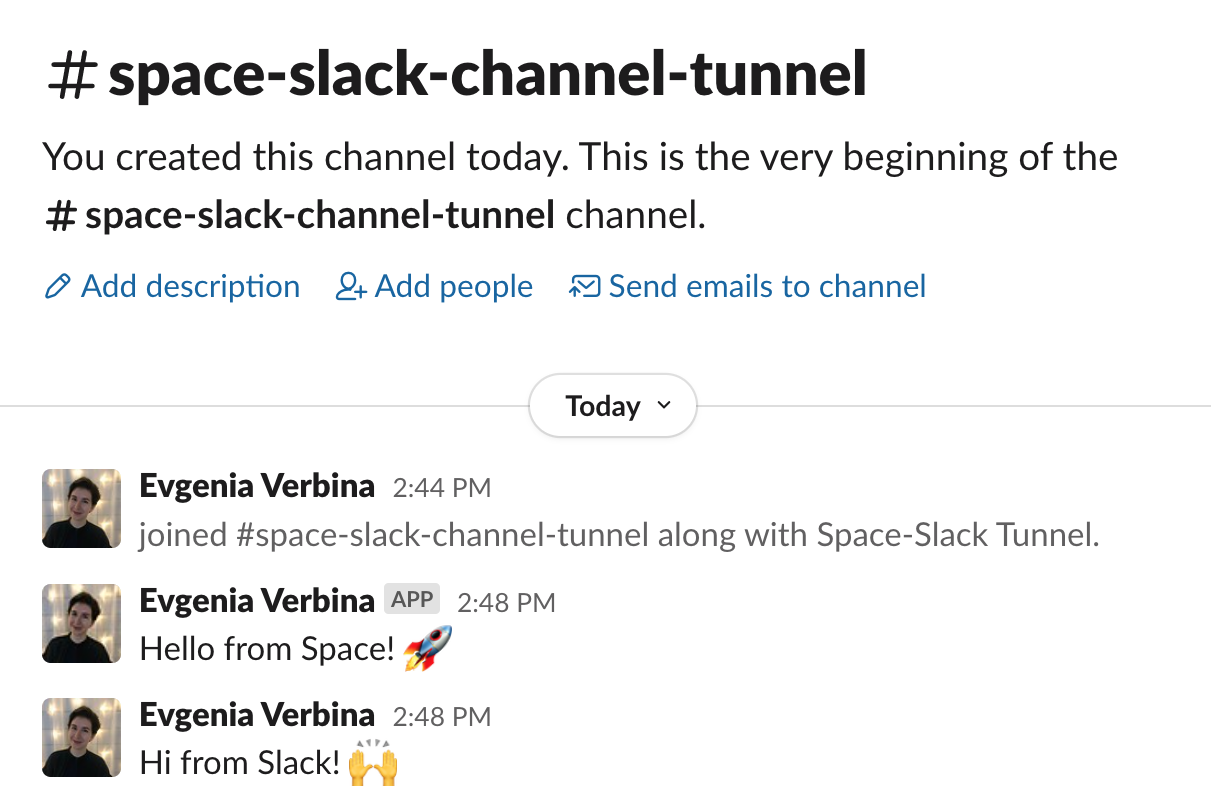1211x807 pixels.
Task: Open the Today date dropdown chevron
Action: (x=663, y=406)
